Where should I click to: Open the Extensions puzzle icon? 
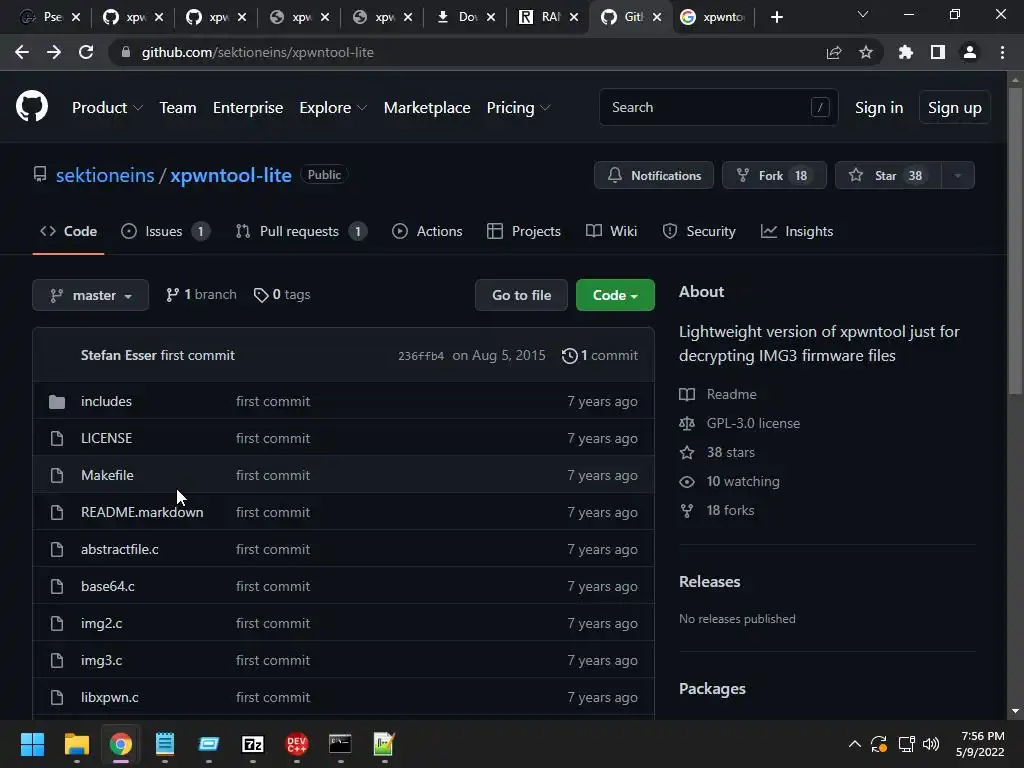[x=906, y=52]
